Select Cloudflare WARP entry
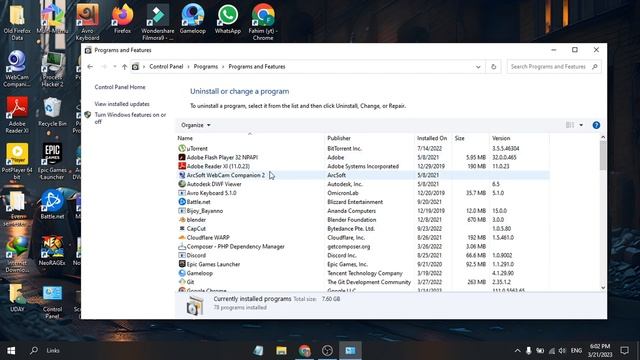The height and width of the screenshot is (360, 640). [363, 238]
